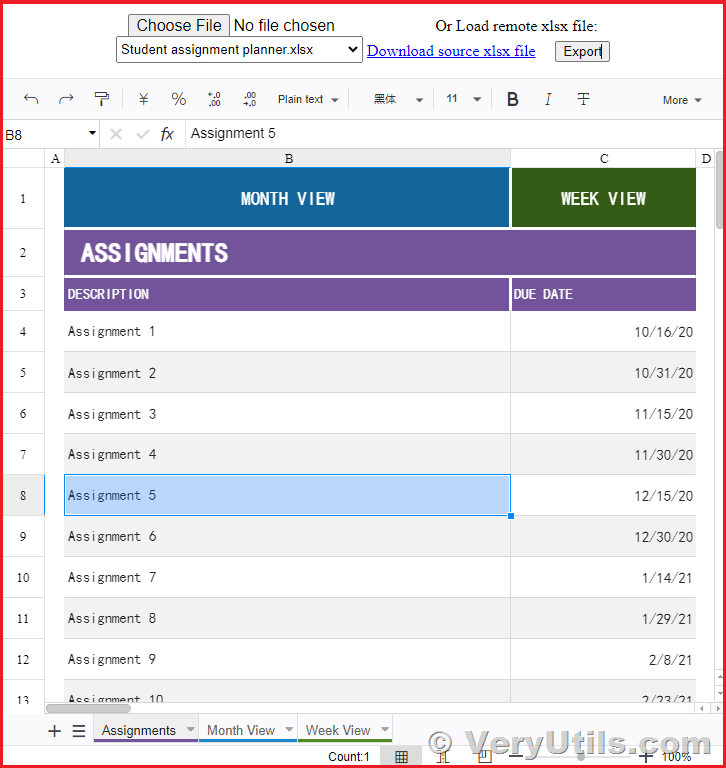The width and height of the screenshot is (726, 768).
Task: Activate the paint format brush tool
Action: 101,99
